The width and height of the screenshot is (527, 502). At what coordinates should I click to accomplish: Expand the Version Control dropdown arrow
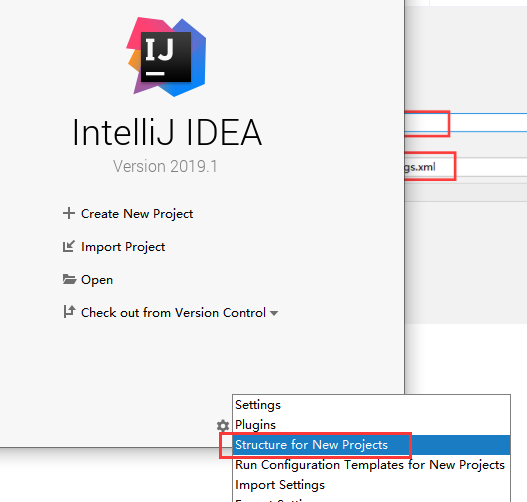274,313
